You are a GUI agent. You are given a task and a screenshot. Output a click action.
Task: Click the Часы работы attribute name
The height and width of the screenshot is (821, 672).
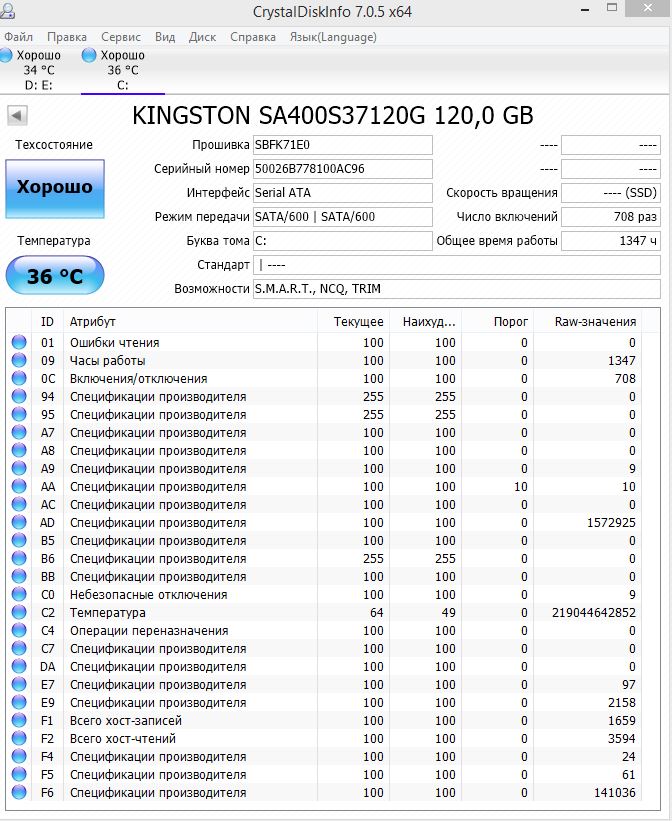(x=107, y=361)
